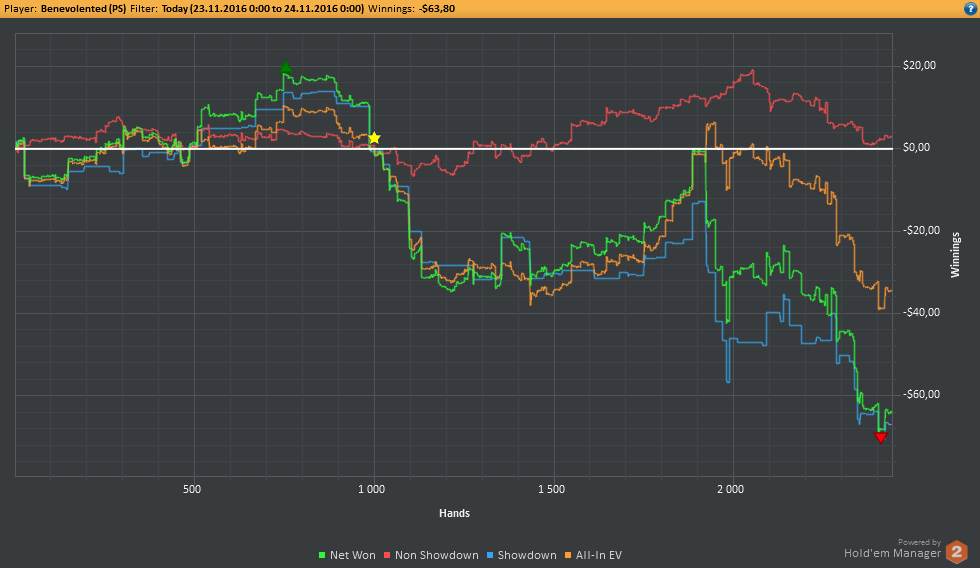Click the Showdown legend label
This screenshot has width=980, height=568.
click(x=527, y=555)
